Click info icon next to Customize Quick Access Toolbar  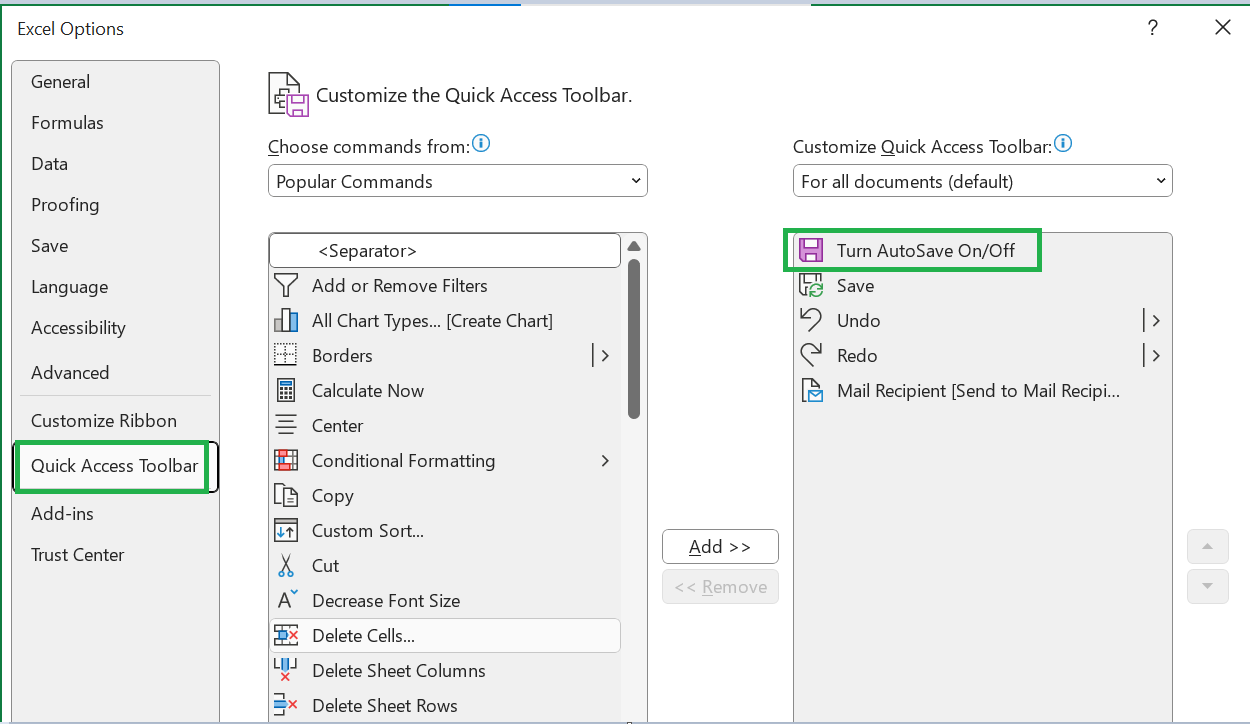[x=1063, y=144]
